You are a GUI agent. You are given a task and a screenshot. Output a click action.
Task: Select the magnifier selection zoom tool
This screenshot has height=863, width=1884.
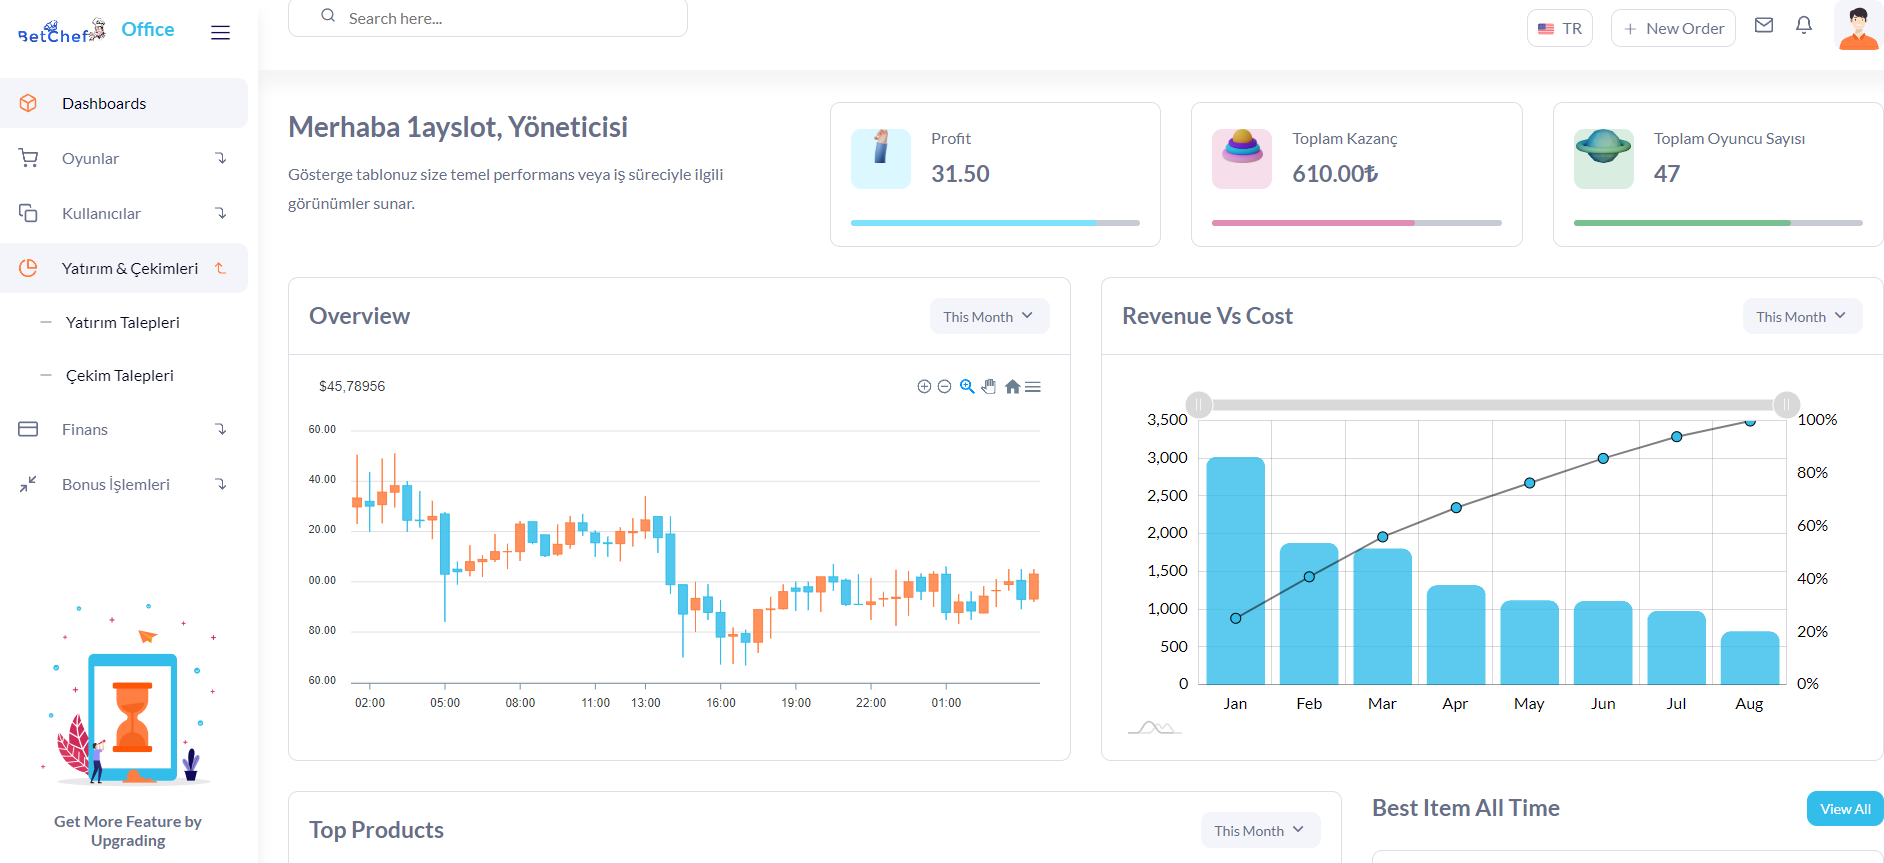coord(967,387)
